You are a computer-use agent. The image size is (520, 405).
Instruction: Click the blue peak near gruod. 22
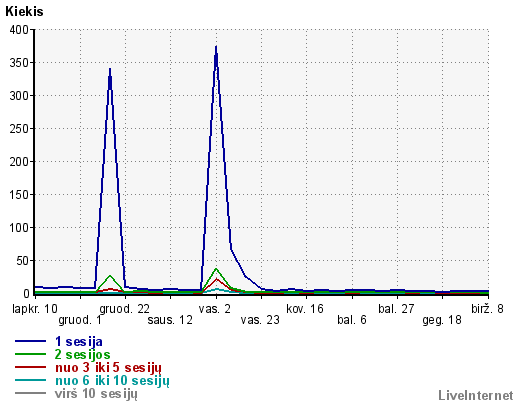point(110,69)
